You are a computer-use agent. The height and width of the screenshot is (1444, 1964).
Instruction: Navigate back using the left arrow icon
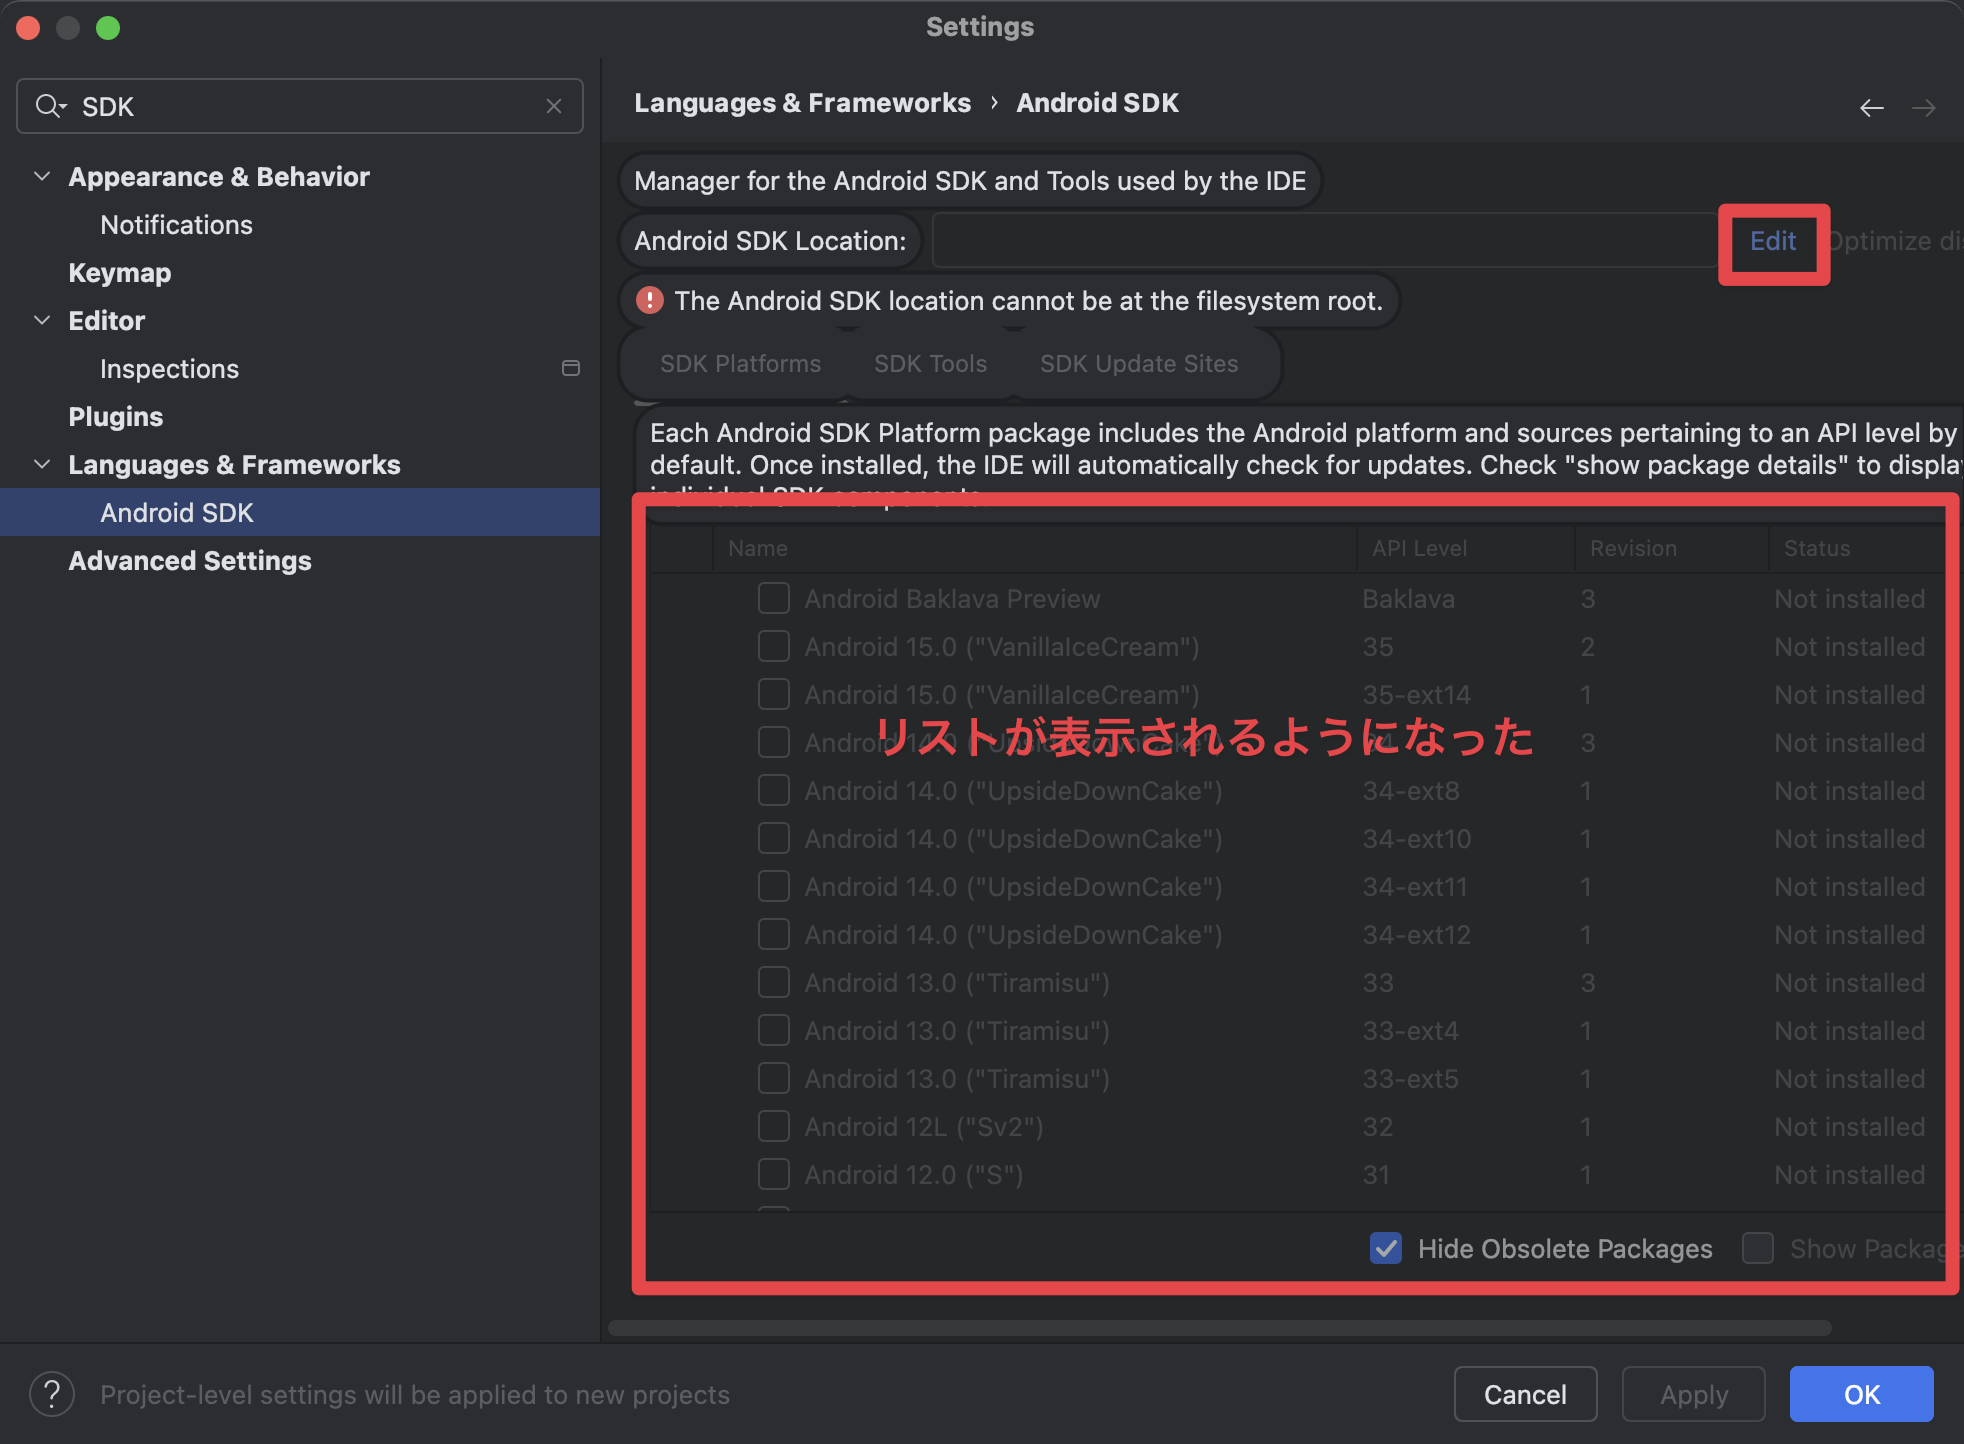tap(1871, 107)
